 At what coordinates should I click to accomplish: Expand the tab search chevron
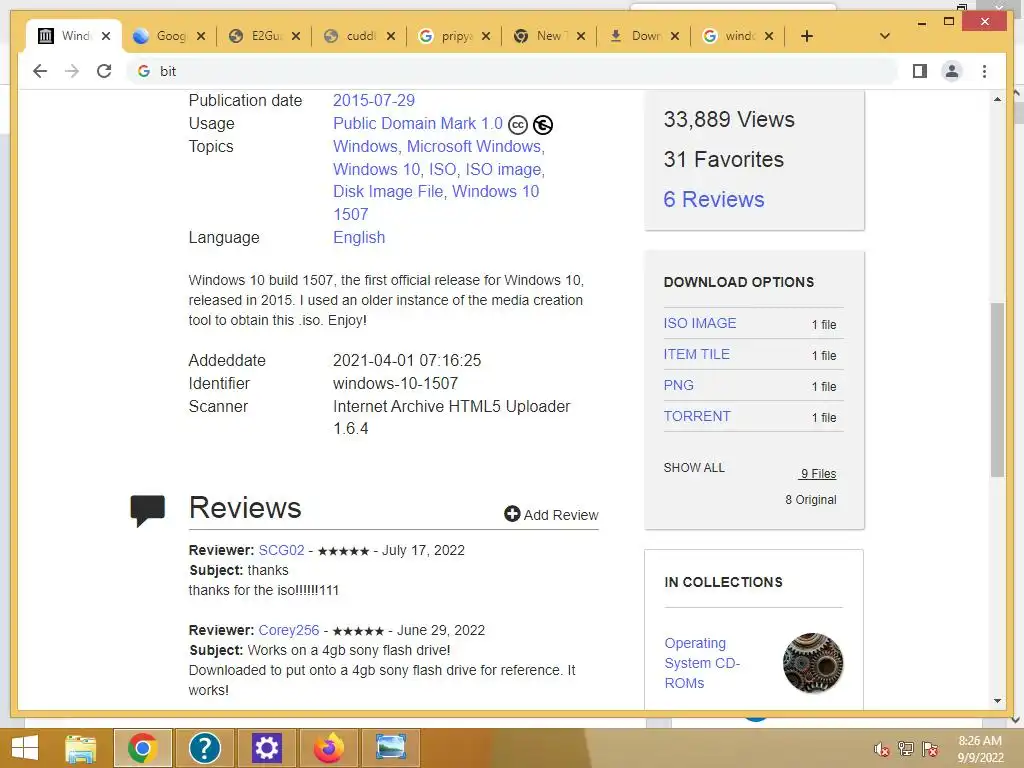(884, 36)
